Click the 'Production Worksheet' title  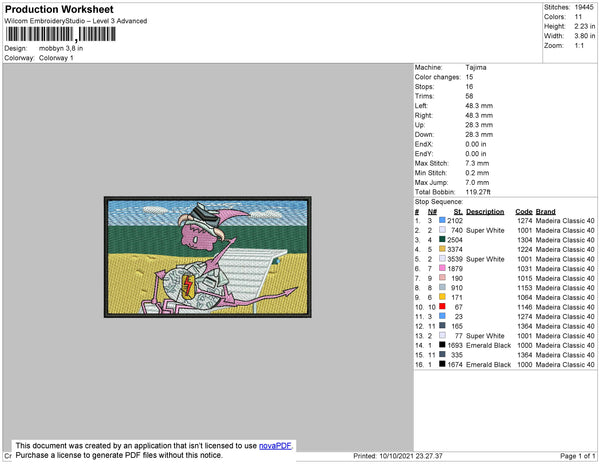tap(59, 10)
